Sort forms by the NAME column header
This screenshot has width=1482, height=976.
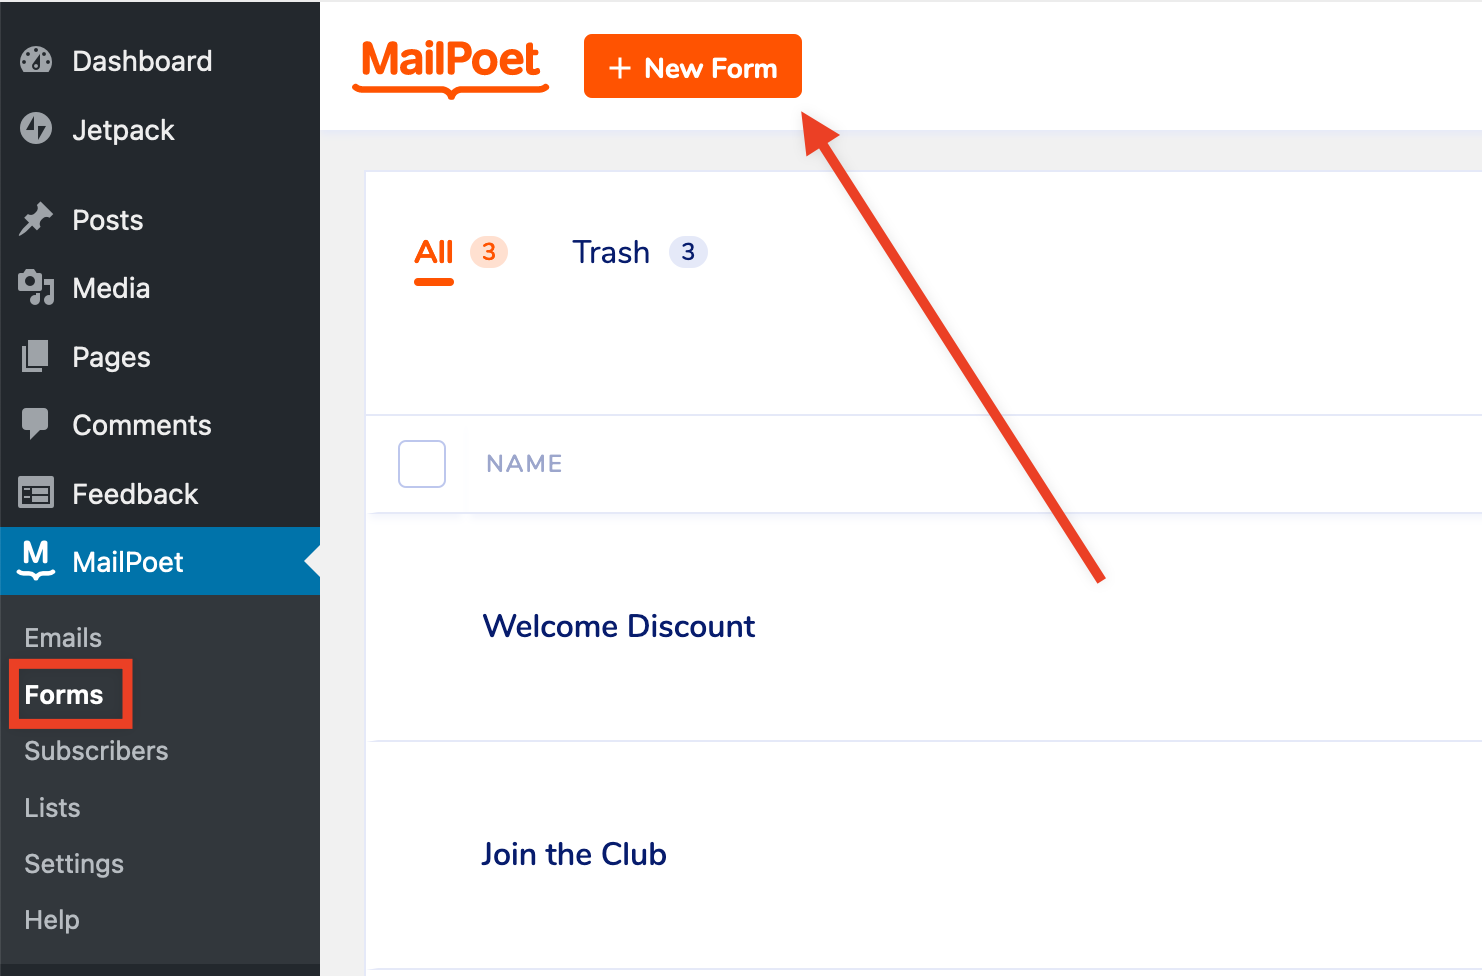[525, 464]
